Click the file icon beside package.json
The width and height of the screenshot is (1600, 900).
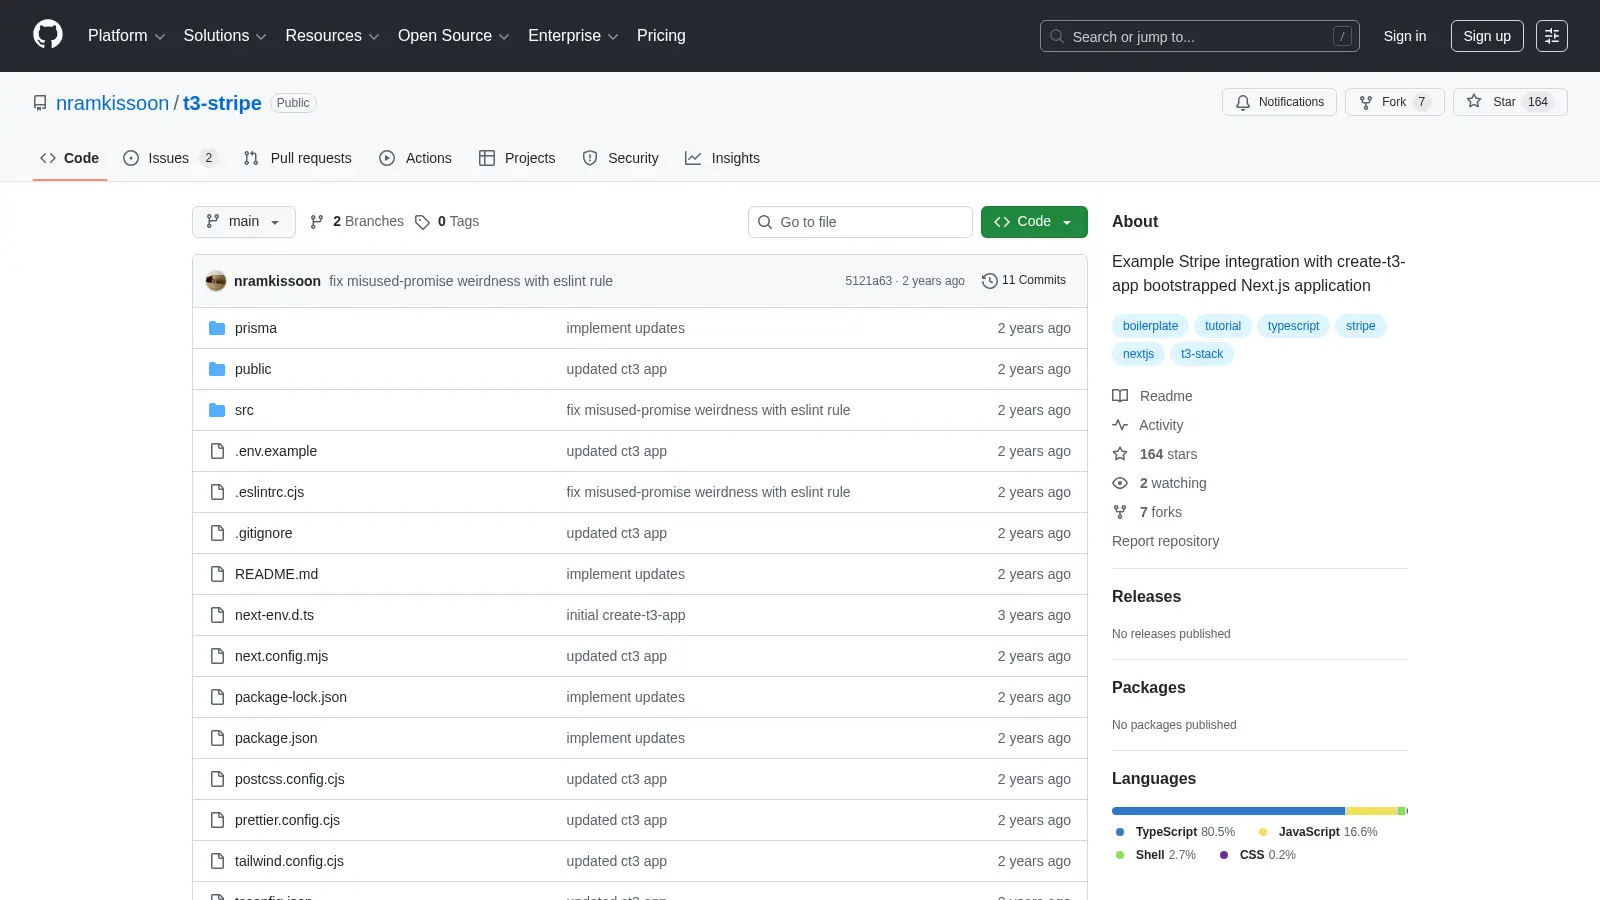pyautogui.click(x=217, y=738)
